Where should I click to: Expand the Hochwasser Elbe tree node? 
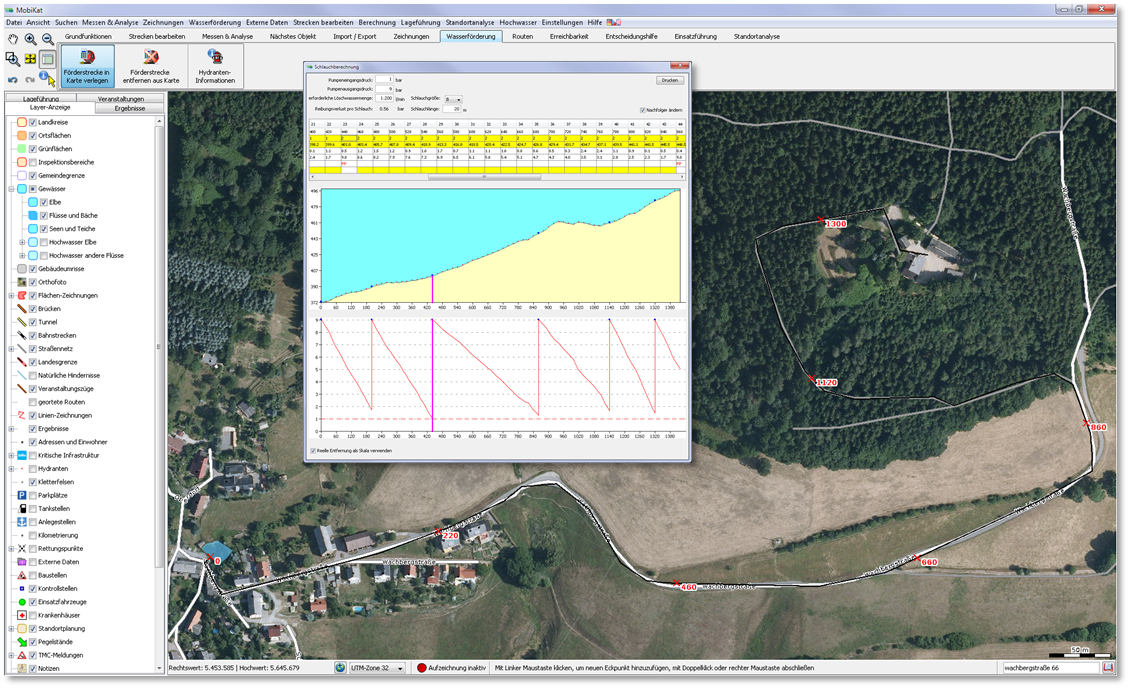tap(22, 242)
